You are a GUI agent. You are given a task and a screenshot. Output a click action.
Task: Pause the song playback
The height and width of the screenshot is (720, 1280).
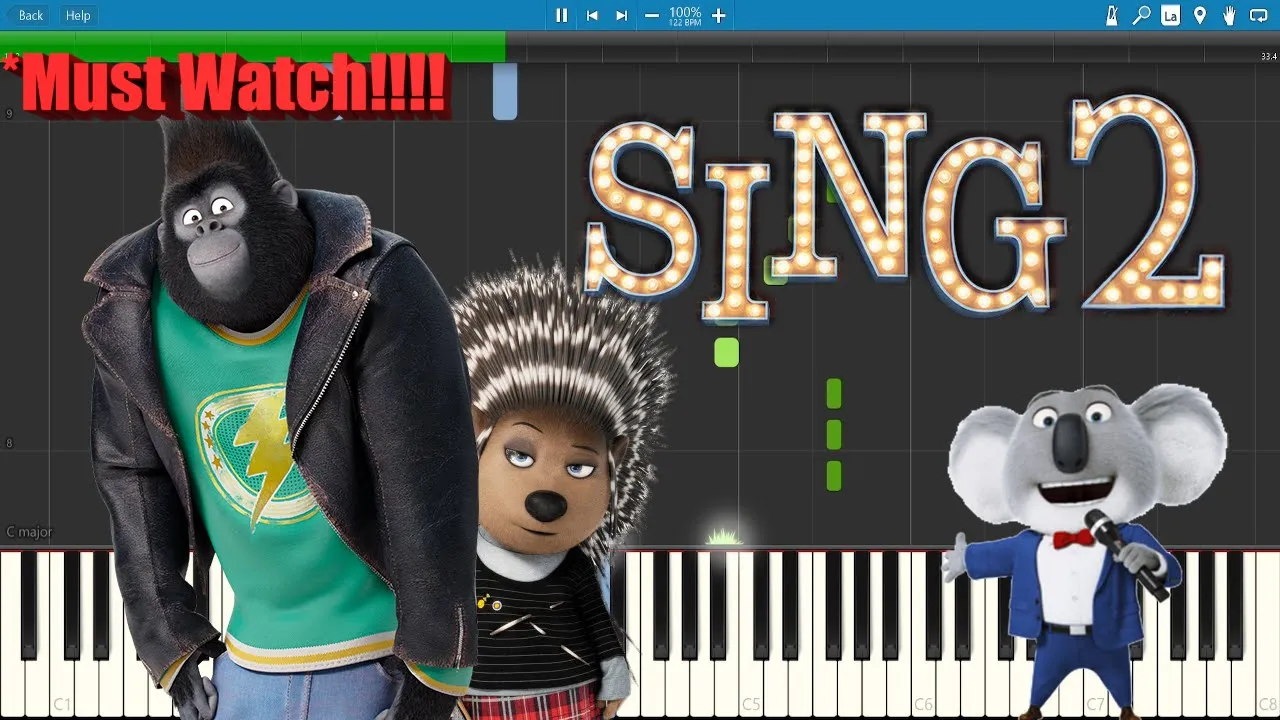(561, 15)
